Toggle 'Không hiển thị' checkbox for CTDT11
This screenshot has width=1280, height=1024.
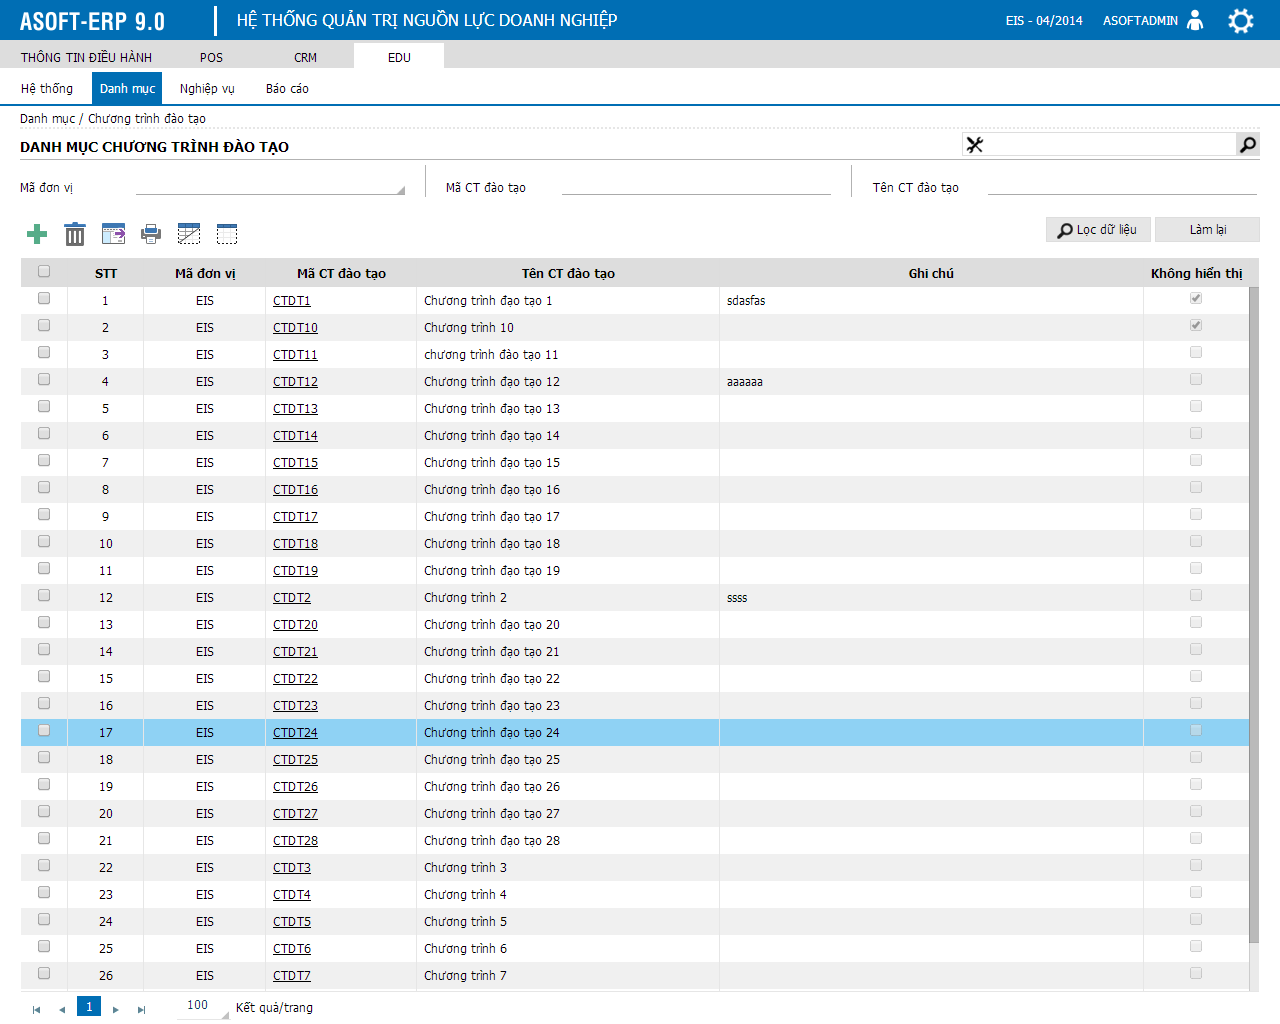click(x=1196, y=352)
